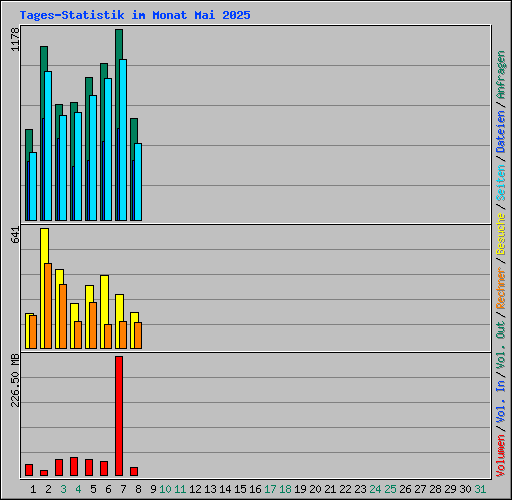Click green weekend day number 4
The height and width of the screenshot is (500, 512).
78,489
